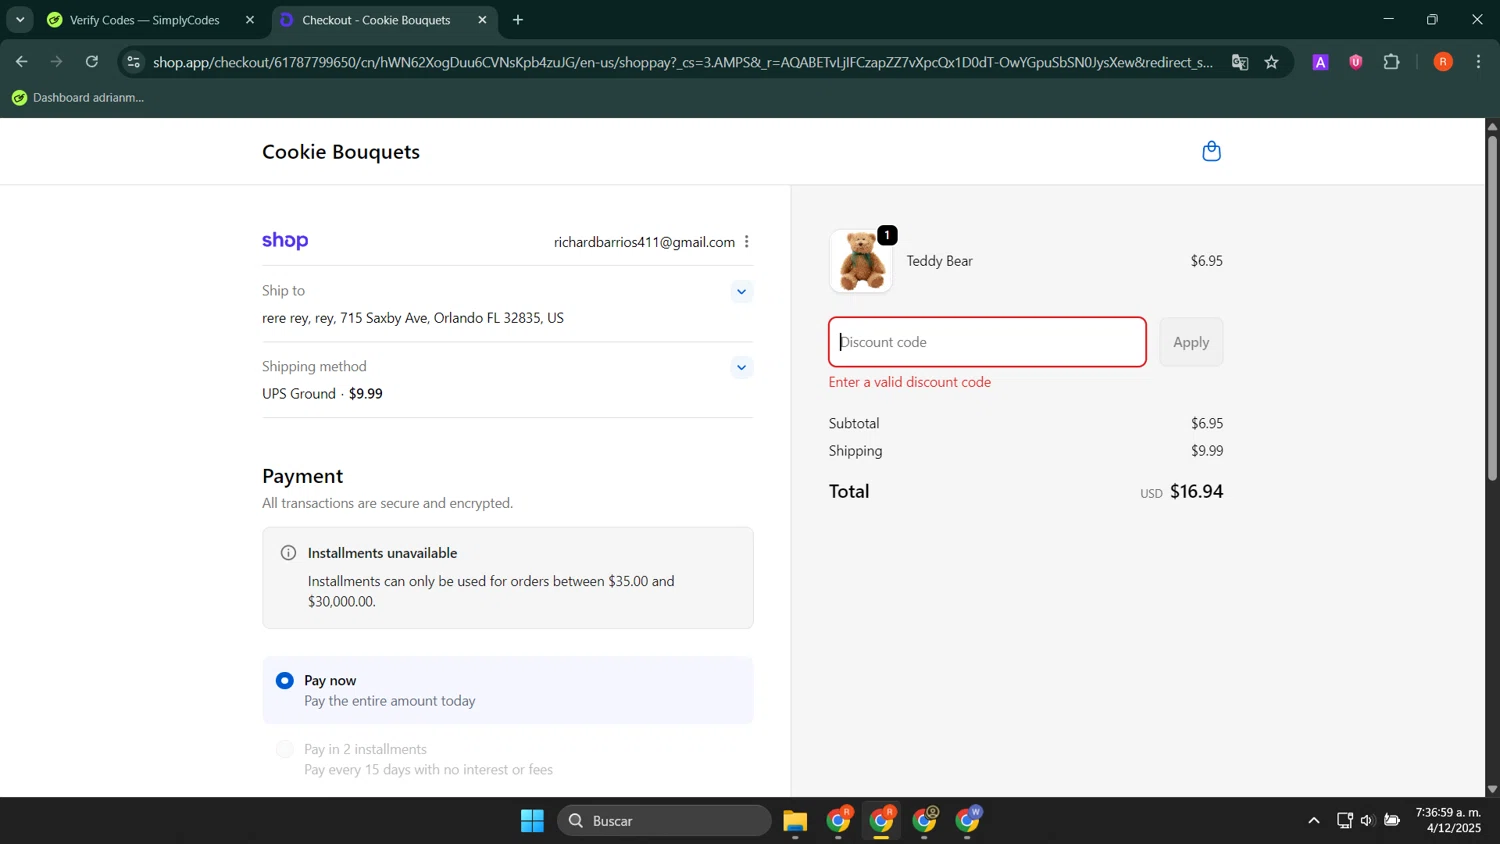Open the Windows Start menu
Image resolution: width=1500 pixels, height=844 pixels.
tap(532, 821)
